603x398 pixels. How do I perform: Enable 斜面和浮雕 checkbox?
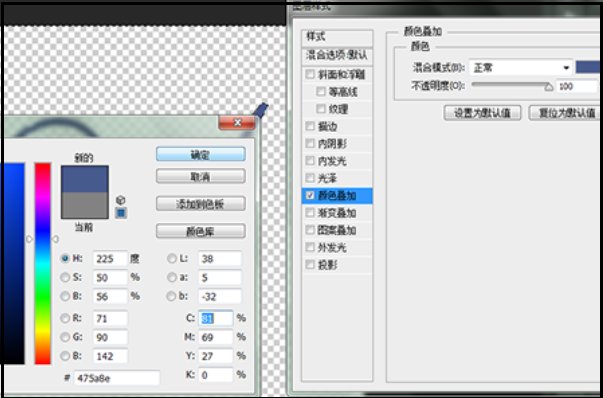310,74
